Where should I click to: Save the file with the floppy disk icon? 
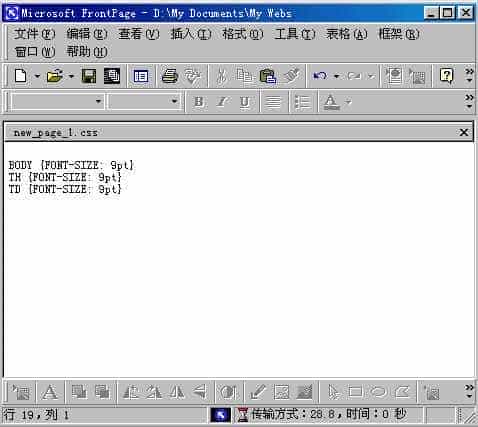tap(89, 76)
